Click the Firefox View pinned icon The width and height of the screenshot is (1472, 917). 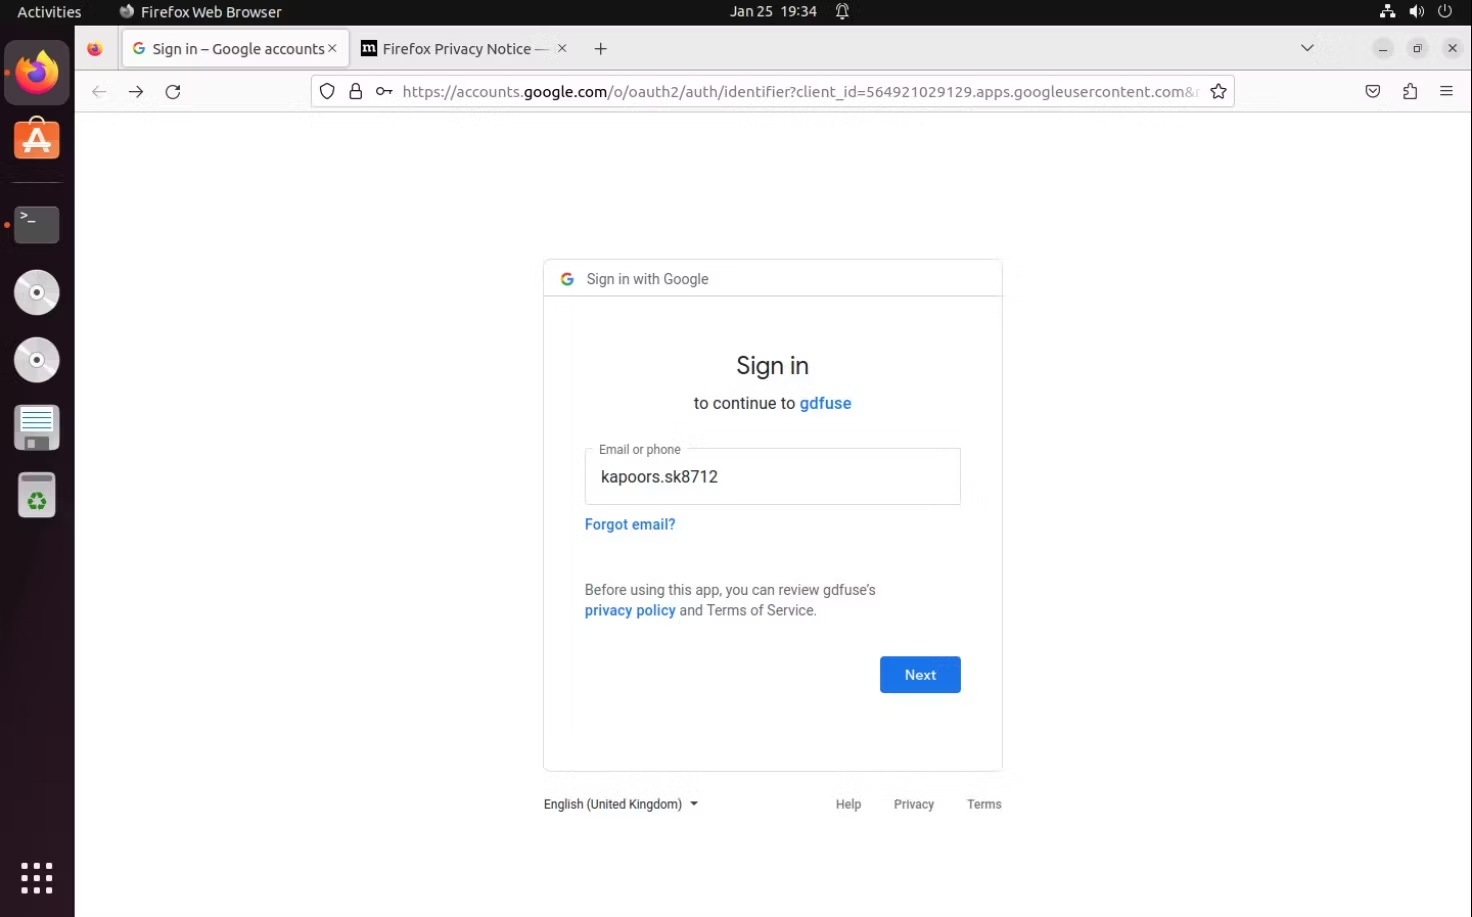[95, 49]
